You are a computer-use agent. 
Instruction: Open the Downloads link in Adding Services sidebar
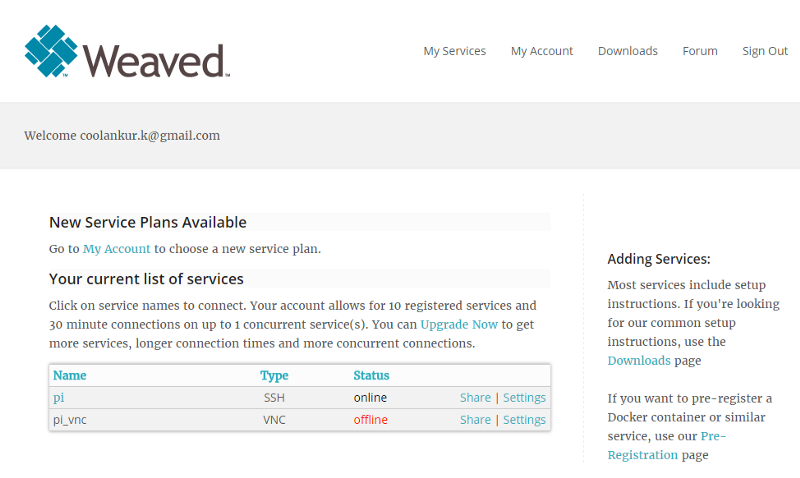coord(639,361)
